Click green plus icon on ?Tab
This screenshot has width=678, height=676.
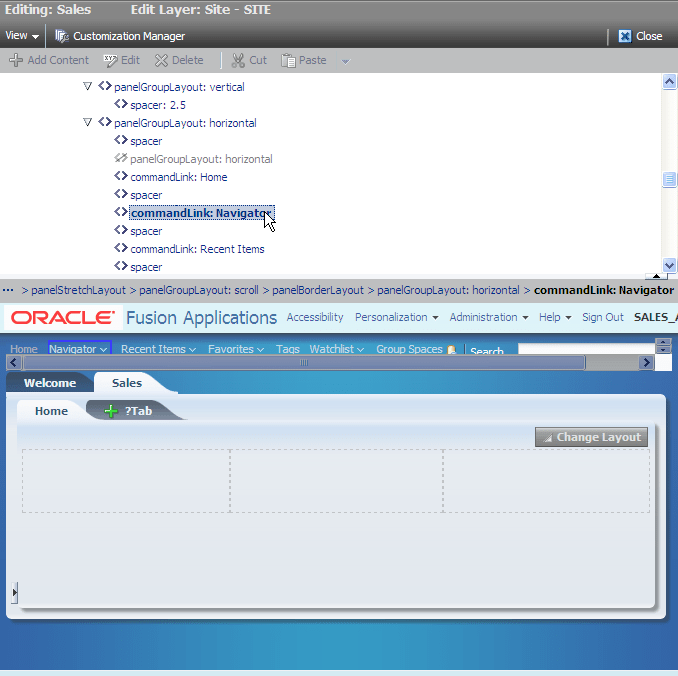click(x=111, y=411)
